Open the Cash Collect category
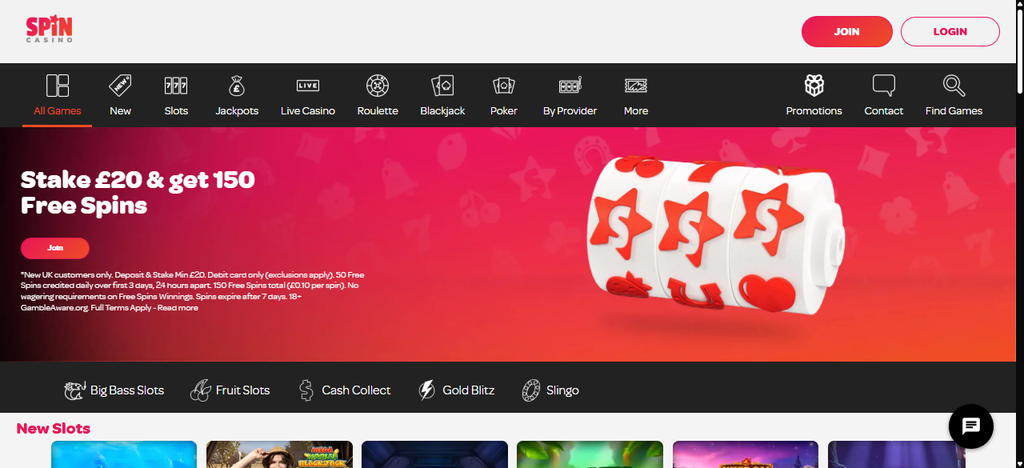1024x468 pixels. [344, 390]
